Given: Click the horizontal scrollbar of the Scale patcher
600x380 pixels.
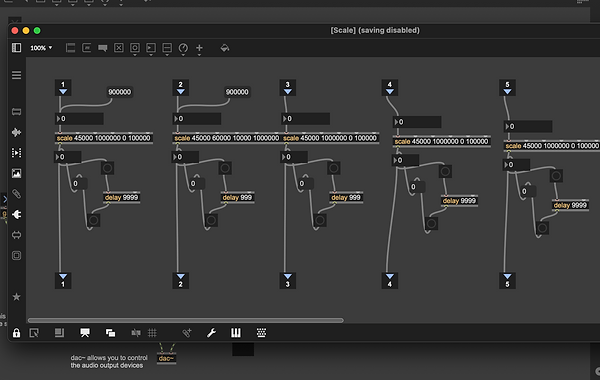Looking at the screenshot, I should [186, 320].
